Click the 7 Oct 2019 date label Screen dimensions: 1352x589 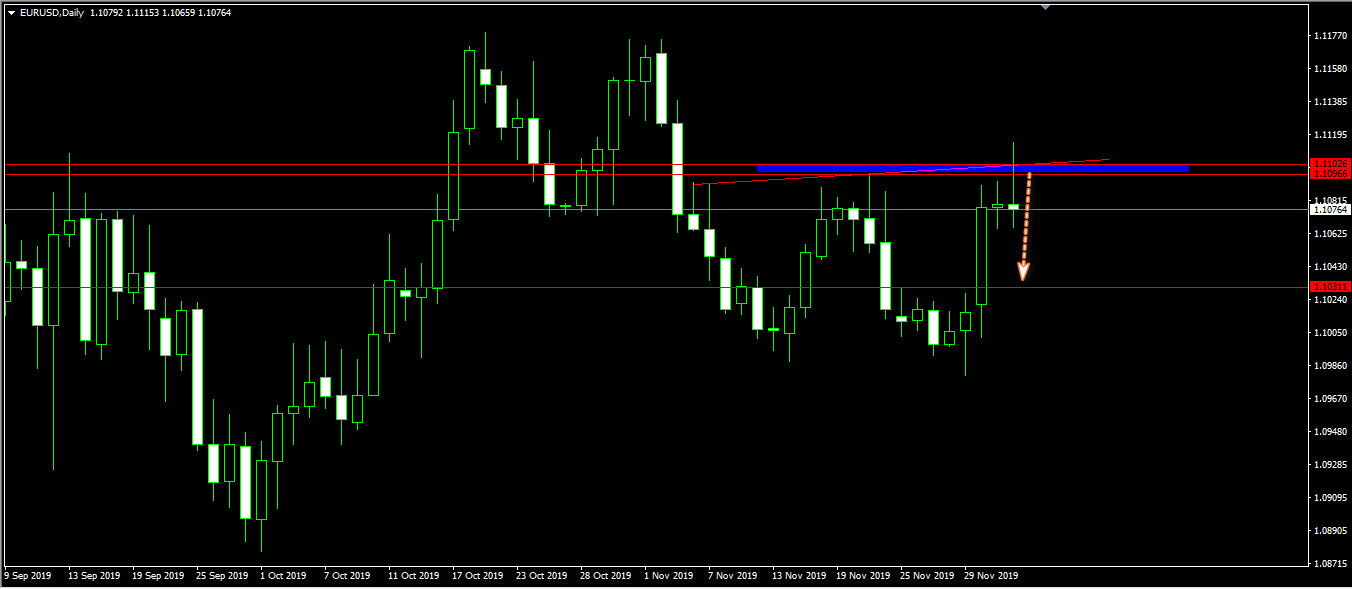coord(348,576)
